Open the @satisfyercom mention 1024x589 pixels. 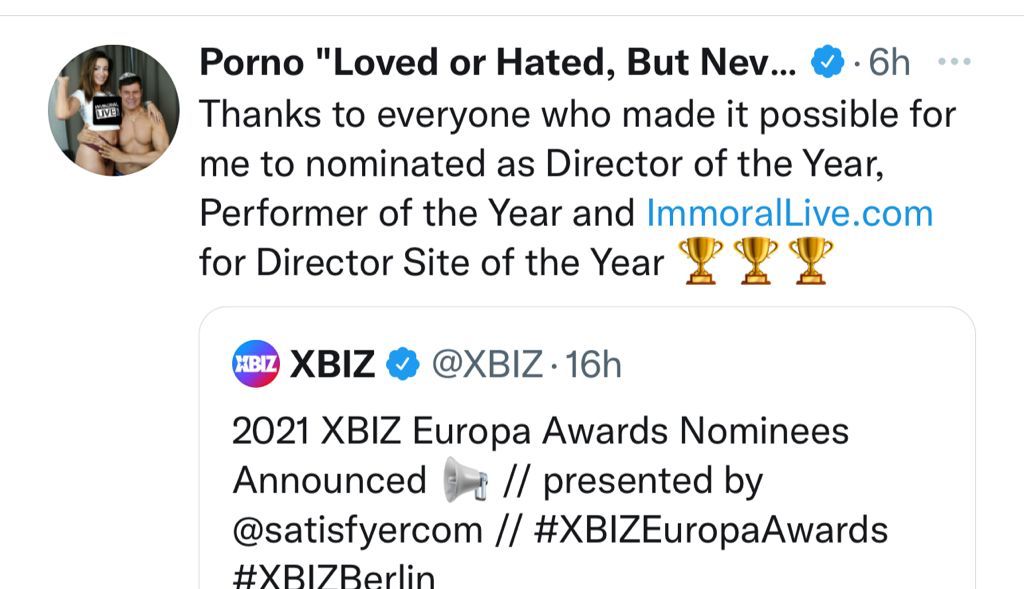point(357,530)
